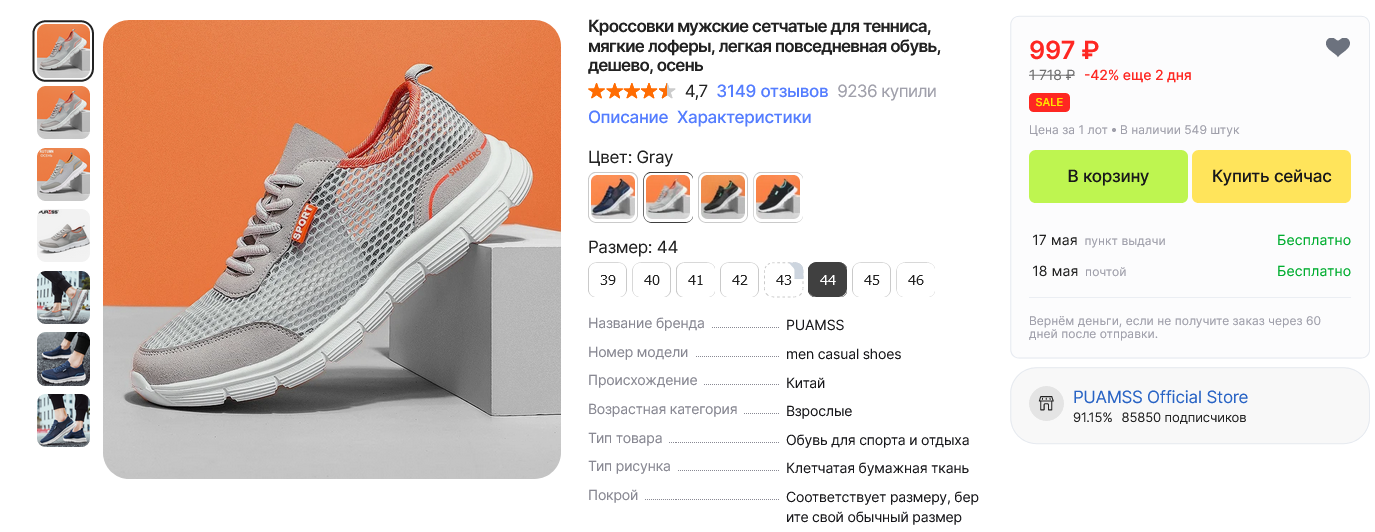
Task: Jump to the Описание section
Action: 628,117
